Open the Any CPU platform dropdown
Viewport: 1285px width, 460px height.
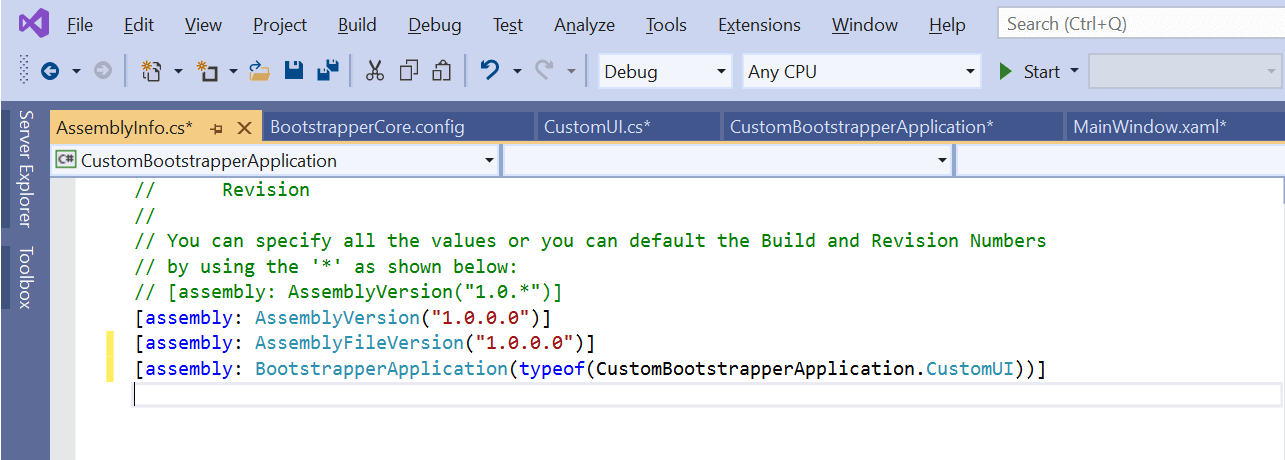point(862,72)
